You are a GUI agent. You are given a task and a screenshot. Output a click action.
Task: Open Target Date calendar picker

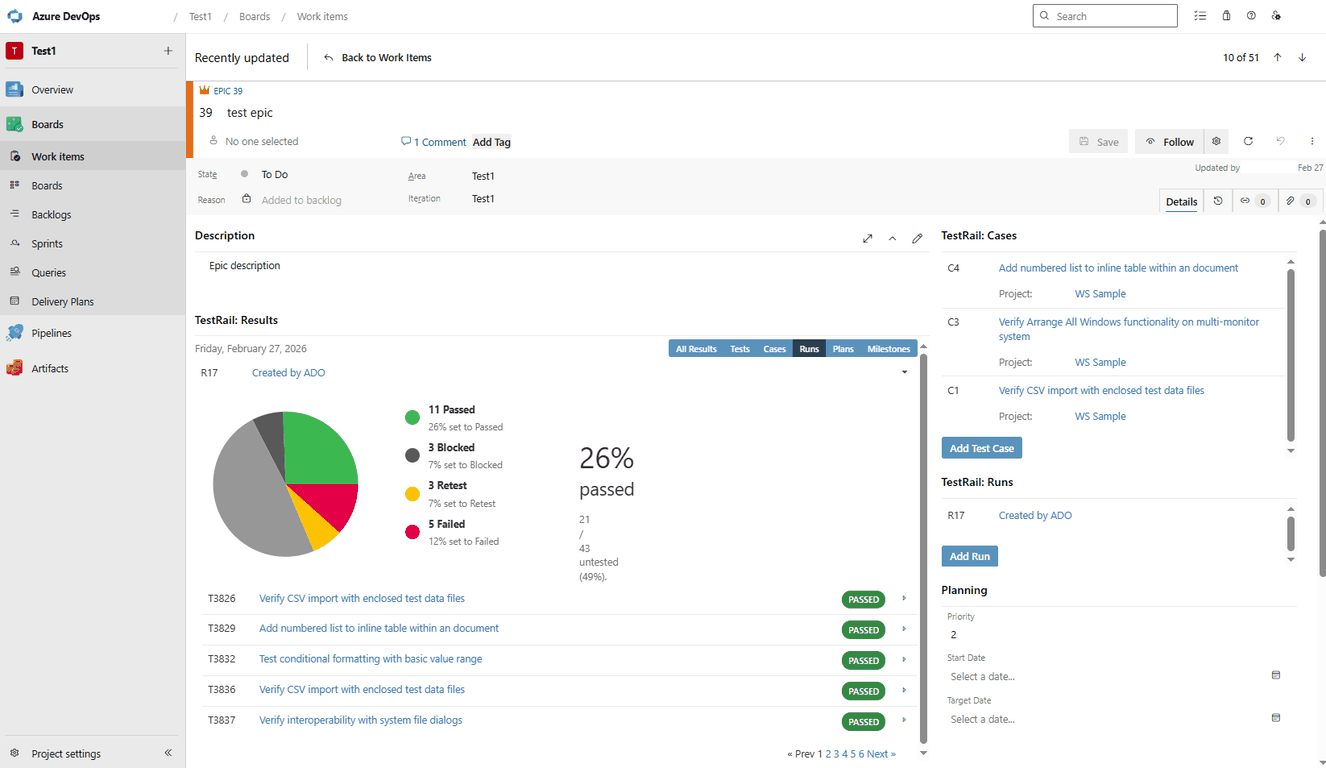pyautogui.click(x=1275, y=718)
